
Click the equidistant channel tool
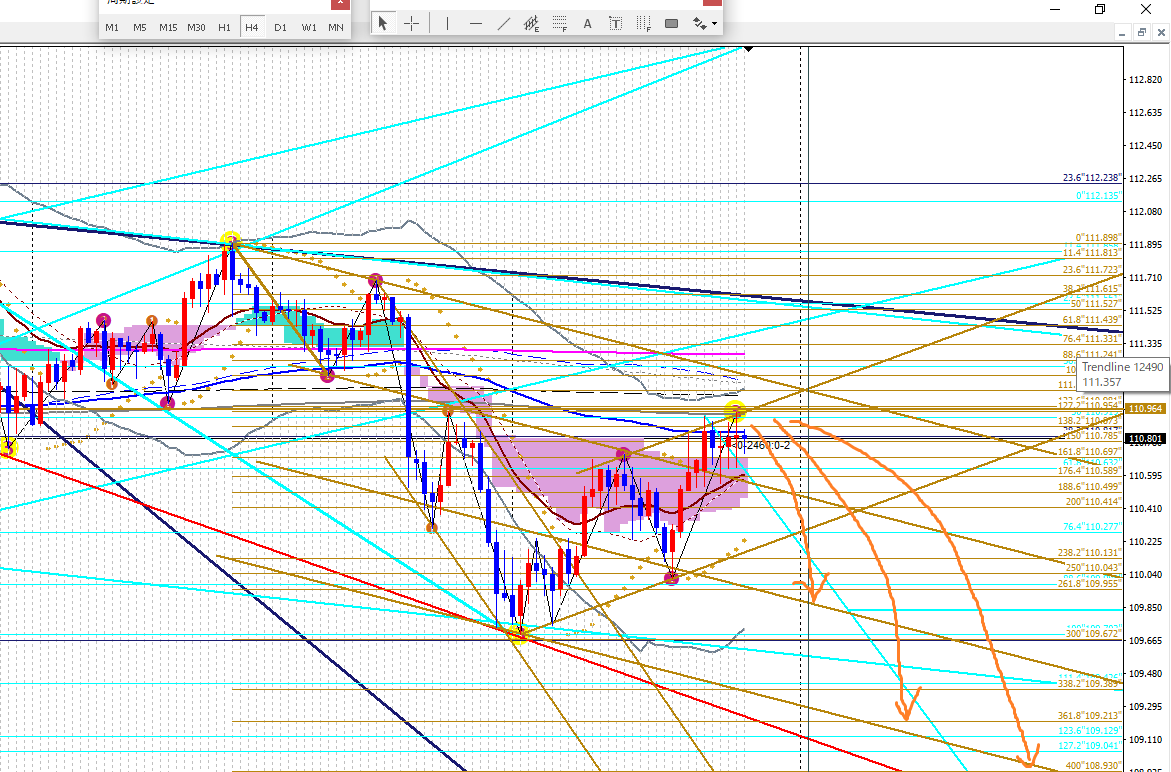point(532,24)
